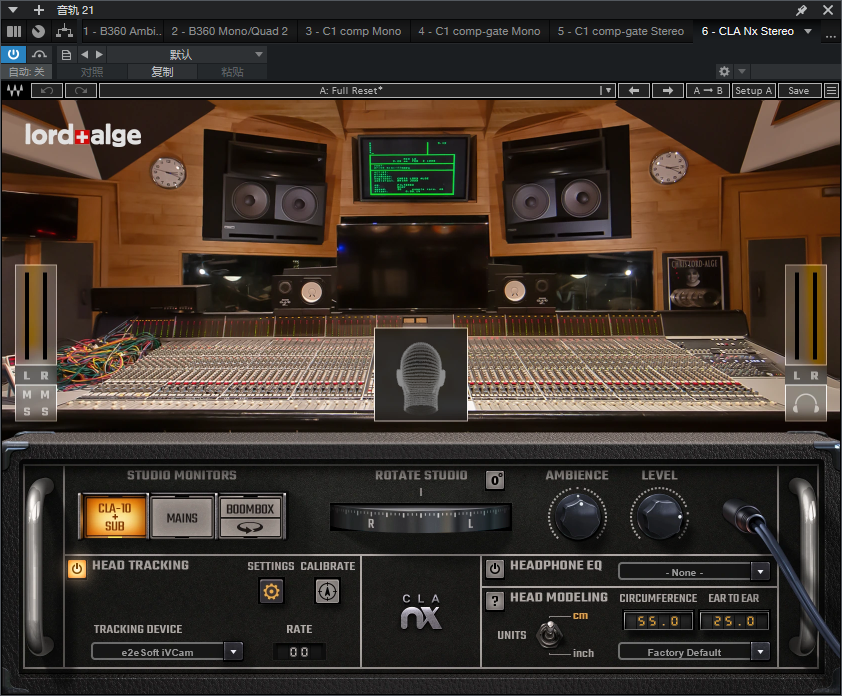Open the Waves preset list arrow beside Full Reset
The height and width of the screenshot is (696, 842).
click(x=608, y=90)
